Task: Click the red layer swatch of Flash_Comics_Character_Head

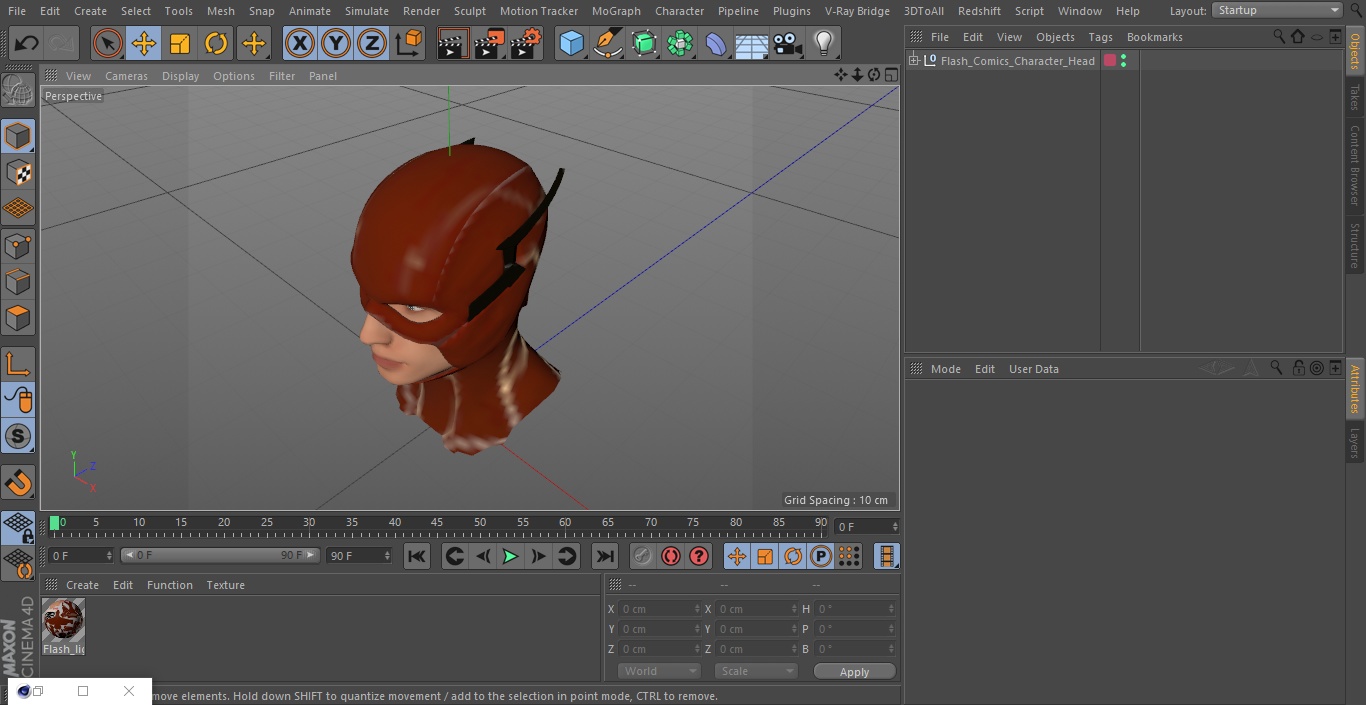Action: [x=1109, y=61]
